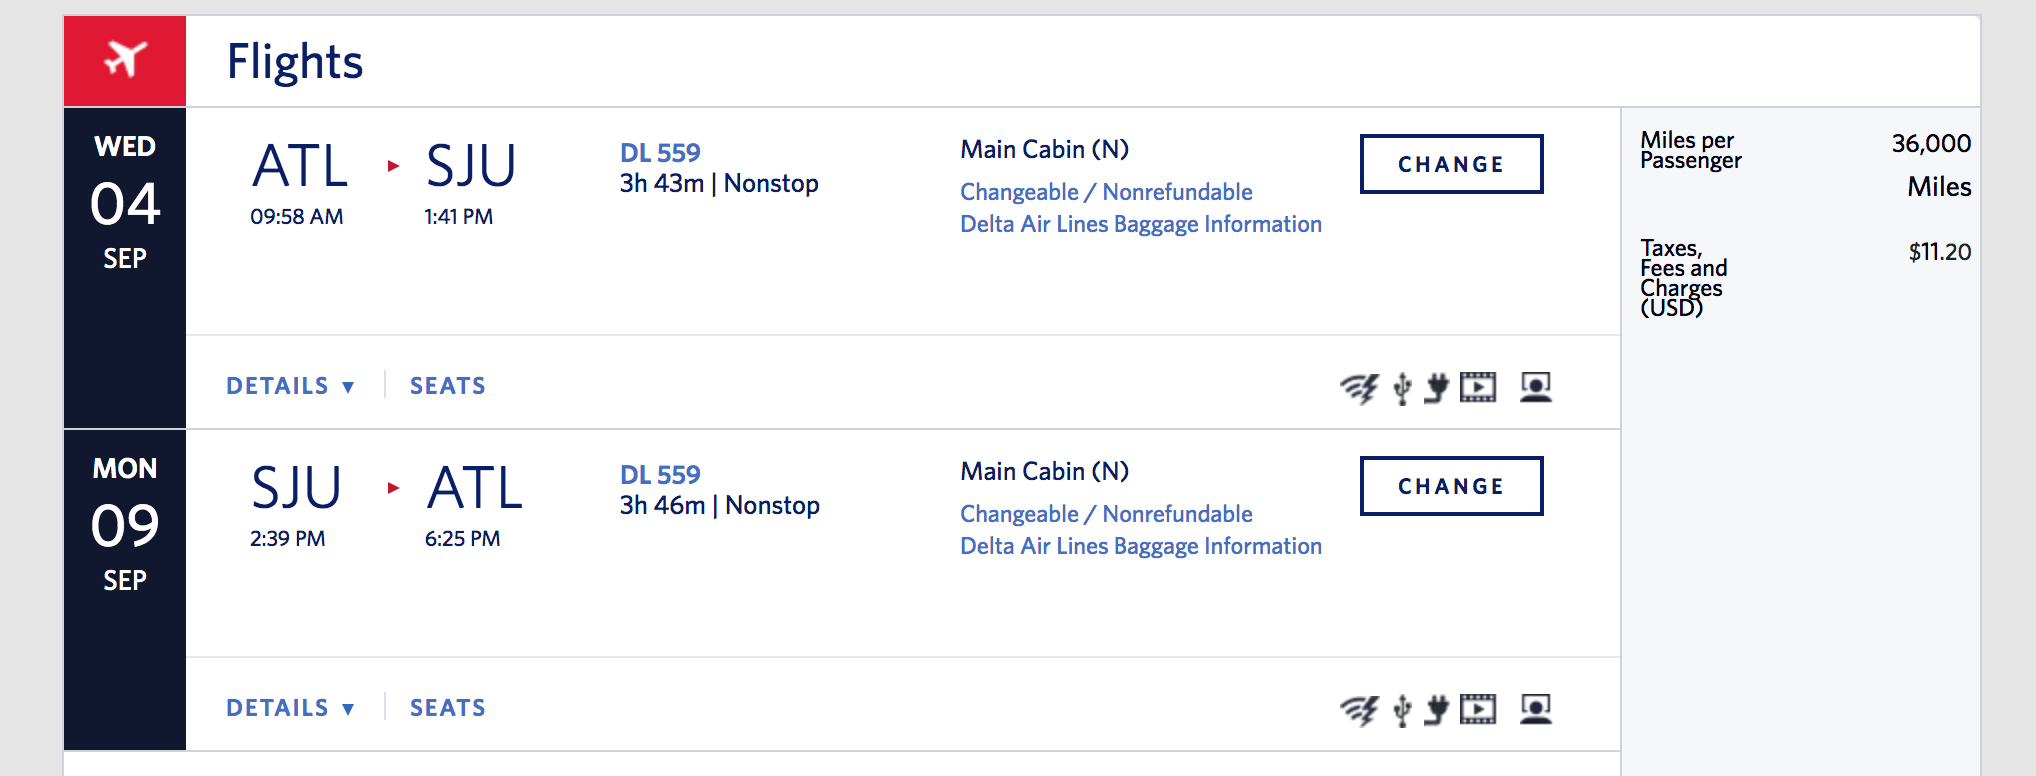Image resolution: width=2036 pixels, height=776 pixels.
Task: Open the DL 559 link on the outbound flight
Action: click(x=660, y=153)
